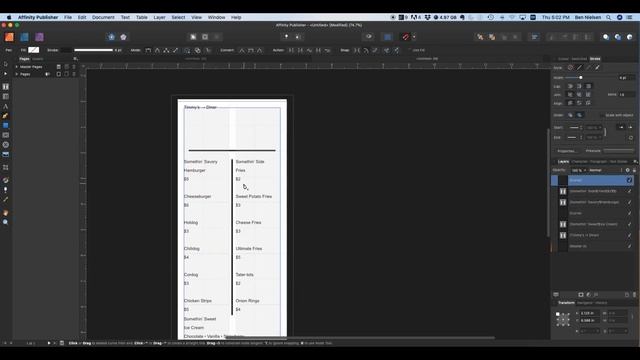Image resolution: width=640 pixels, height=360 pixels.
Task: Hide the Timmy's Diner text layer
Action: 629,235
